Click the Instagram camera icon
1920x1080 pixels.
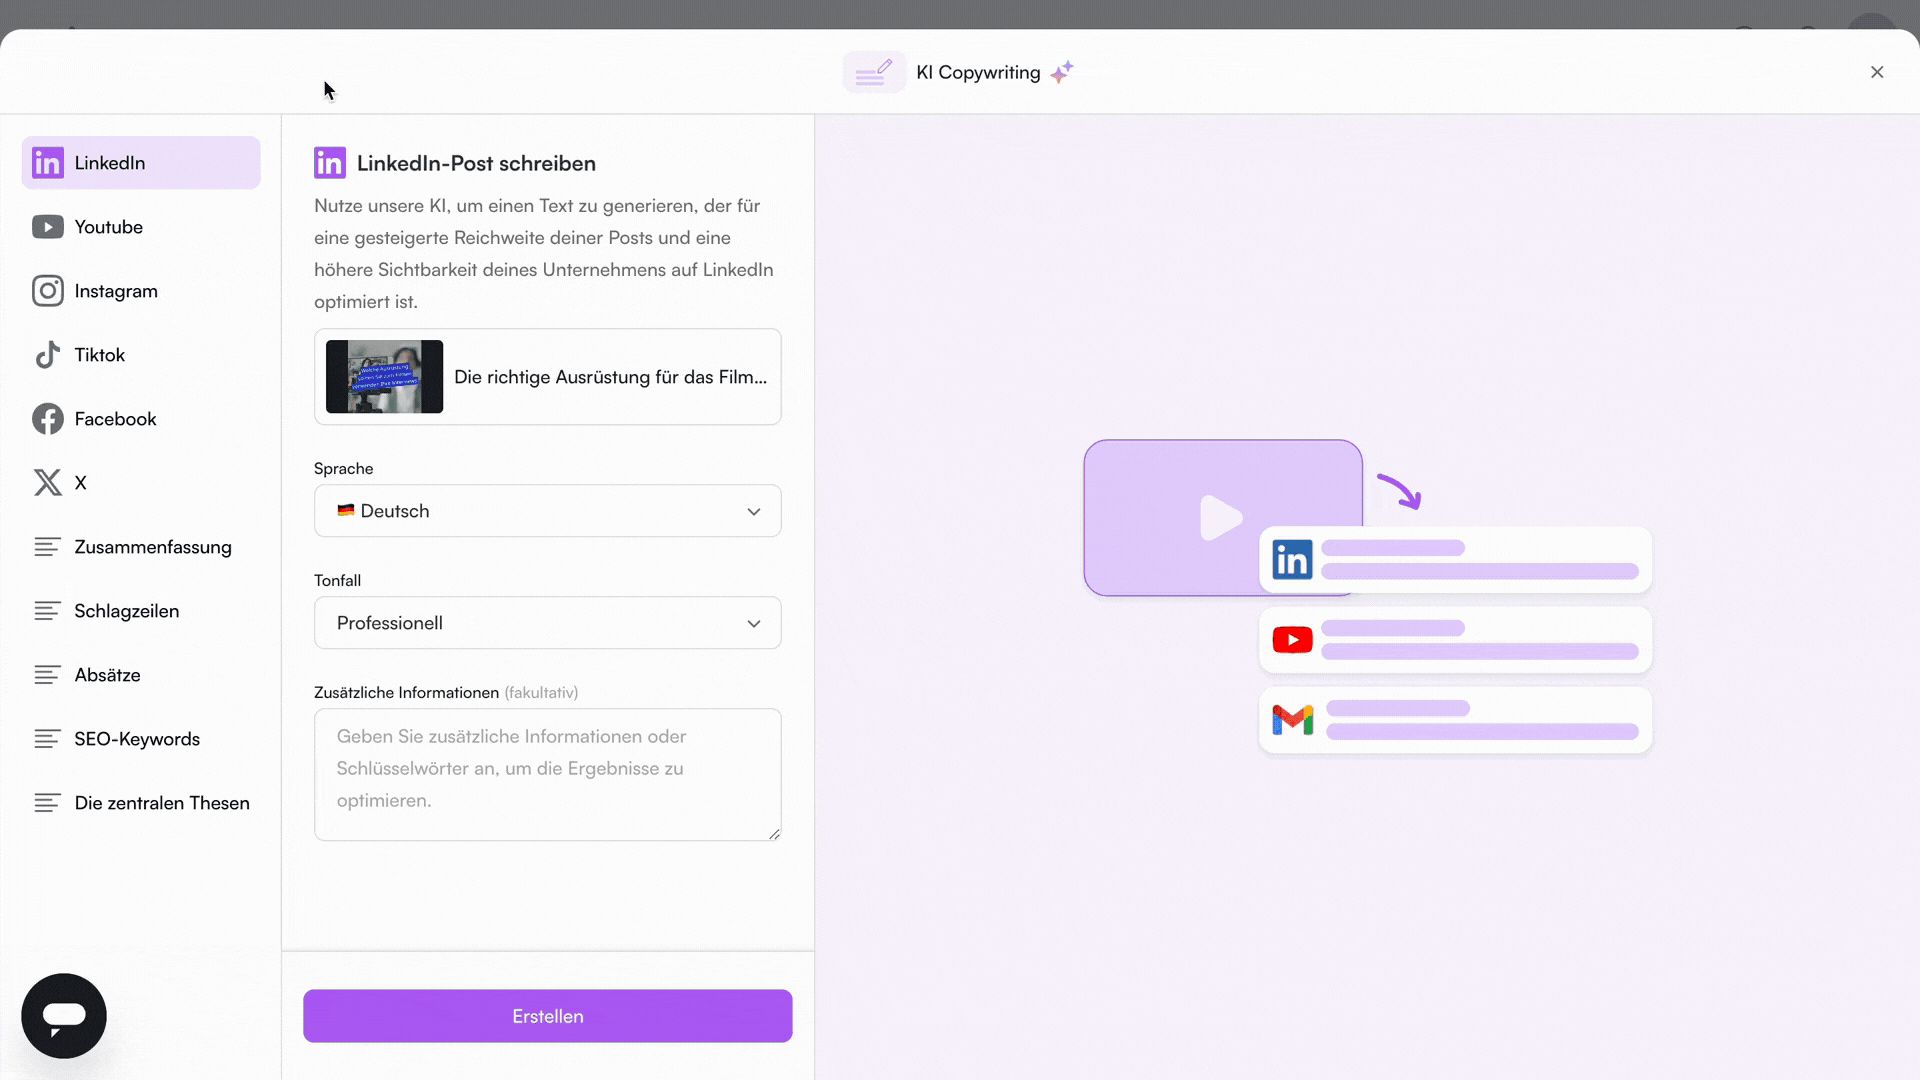click(x=47, y=291)
